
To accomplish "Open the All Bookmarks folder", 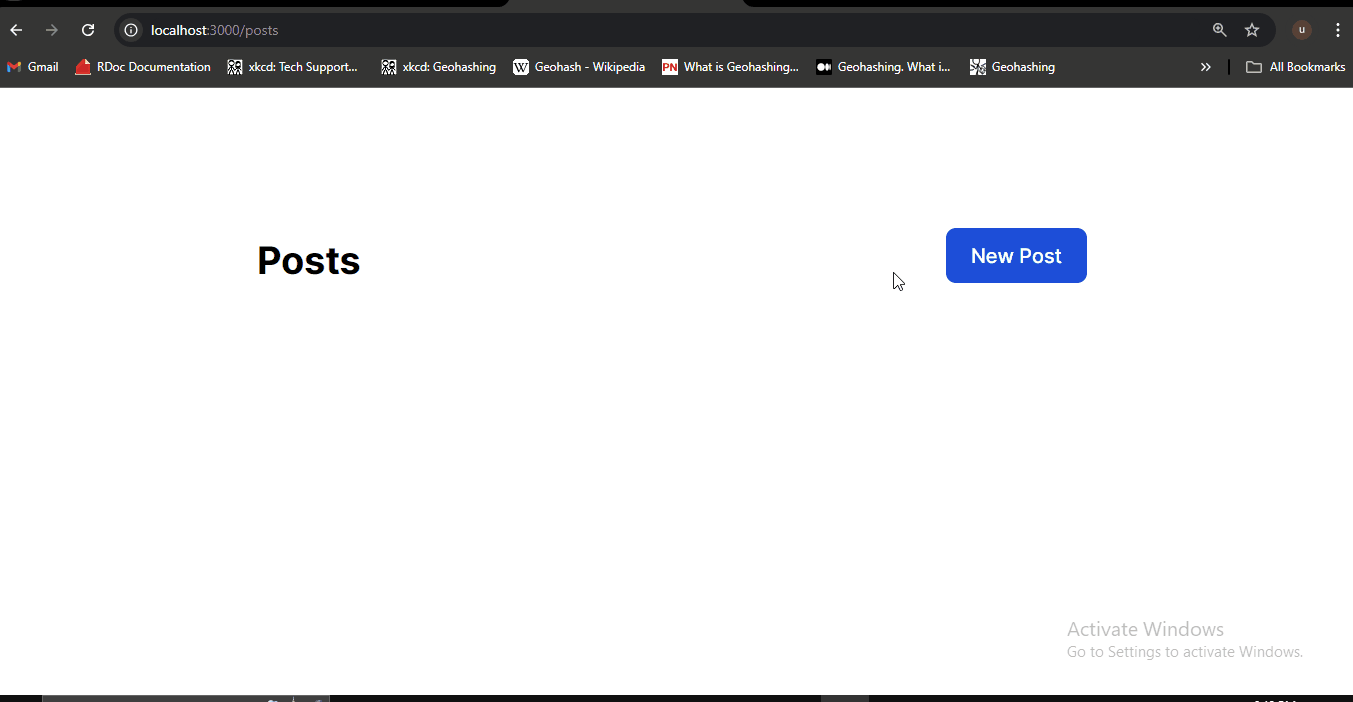I will pos(1295,67).
